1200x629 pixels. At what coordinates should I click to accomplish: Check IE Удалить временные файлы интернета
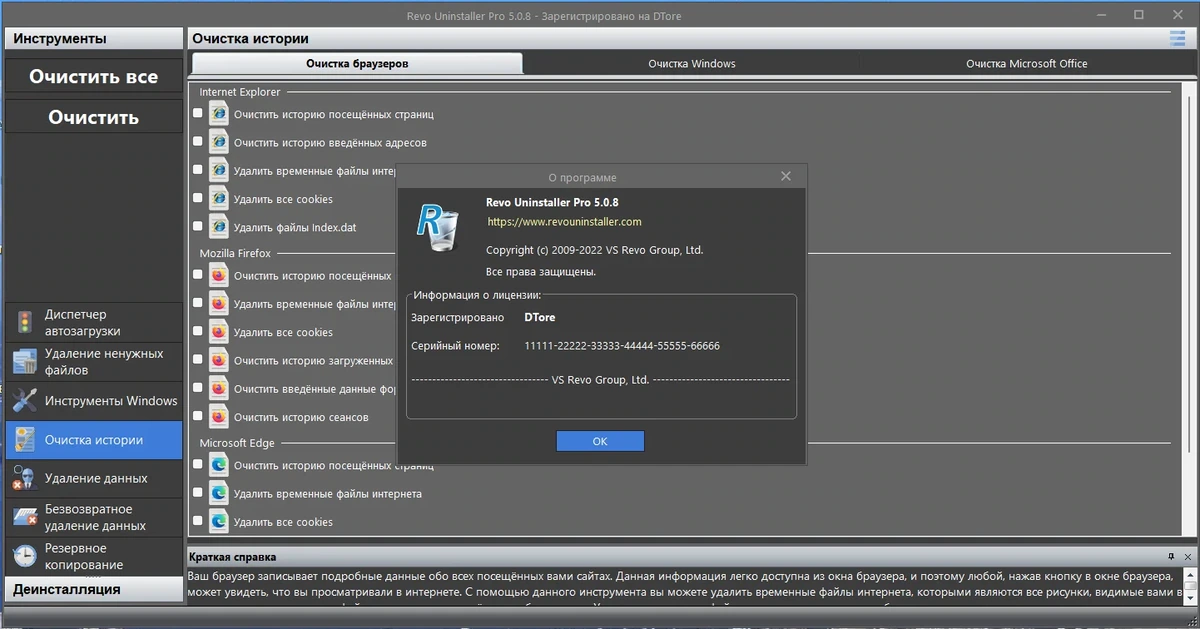pyautogui.click(x=198, y=170)
